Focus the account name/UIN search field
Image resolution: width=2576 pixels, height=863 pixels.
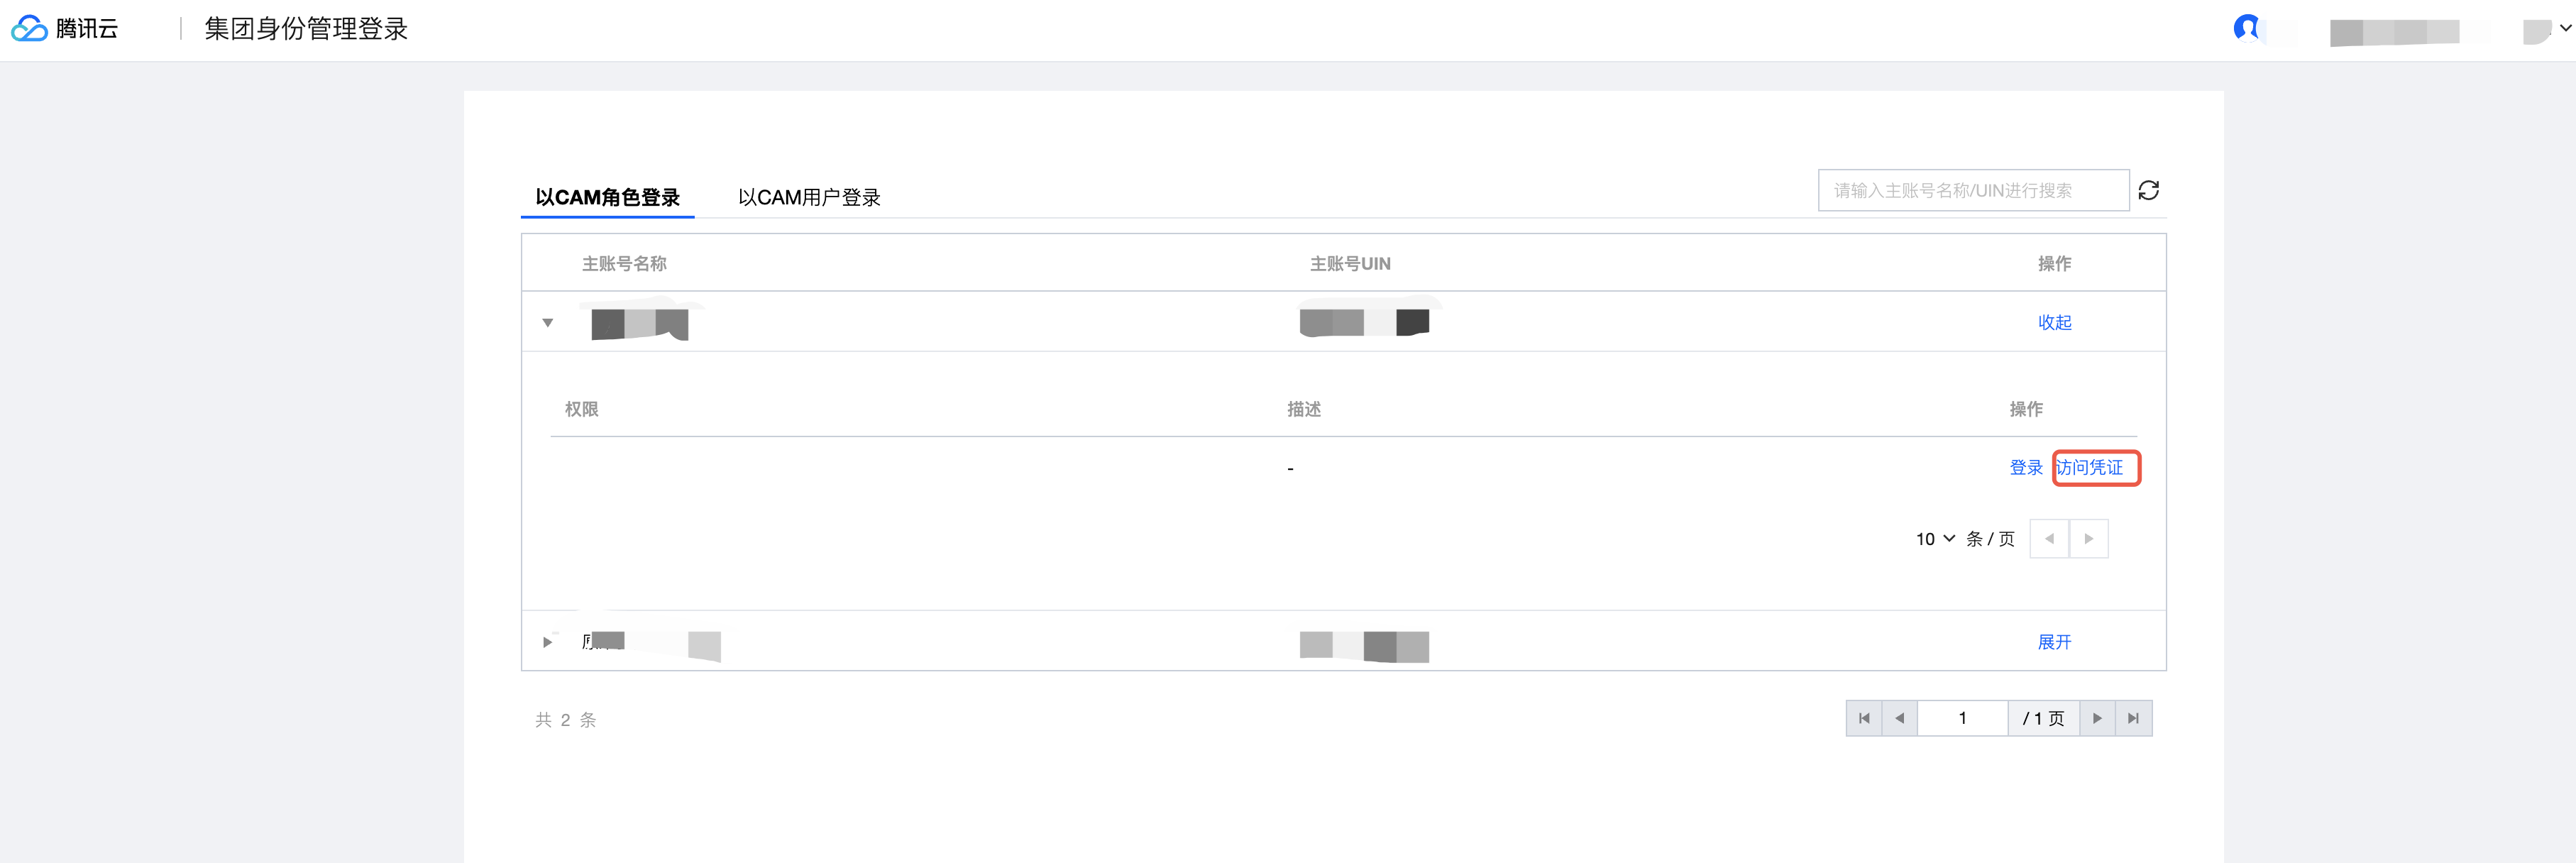(x=1973, y=190)
